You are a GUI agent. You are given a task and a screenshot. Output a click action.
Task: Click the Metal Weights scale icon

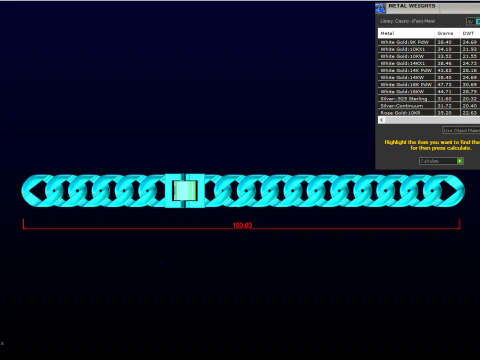380,8
